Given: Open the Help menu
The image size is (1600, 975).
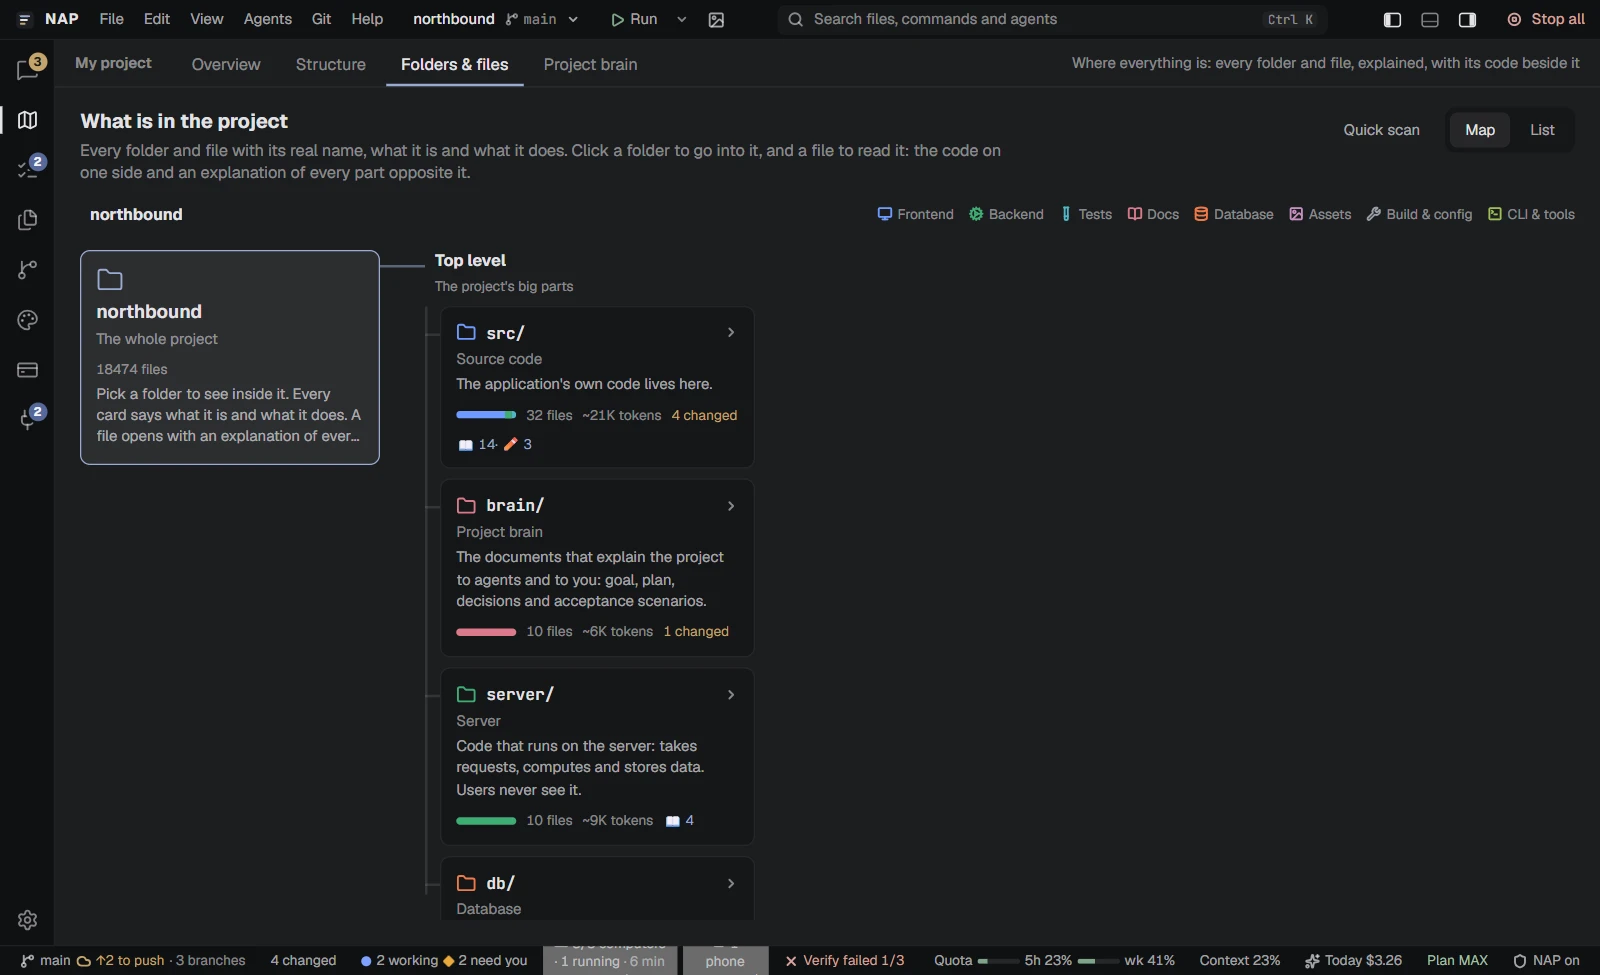Looking at the screenshot, I should click(367, 19).
